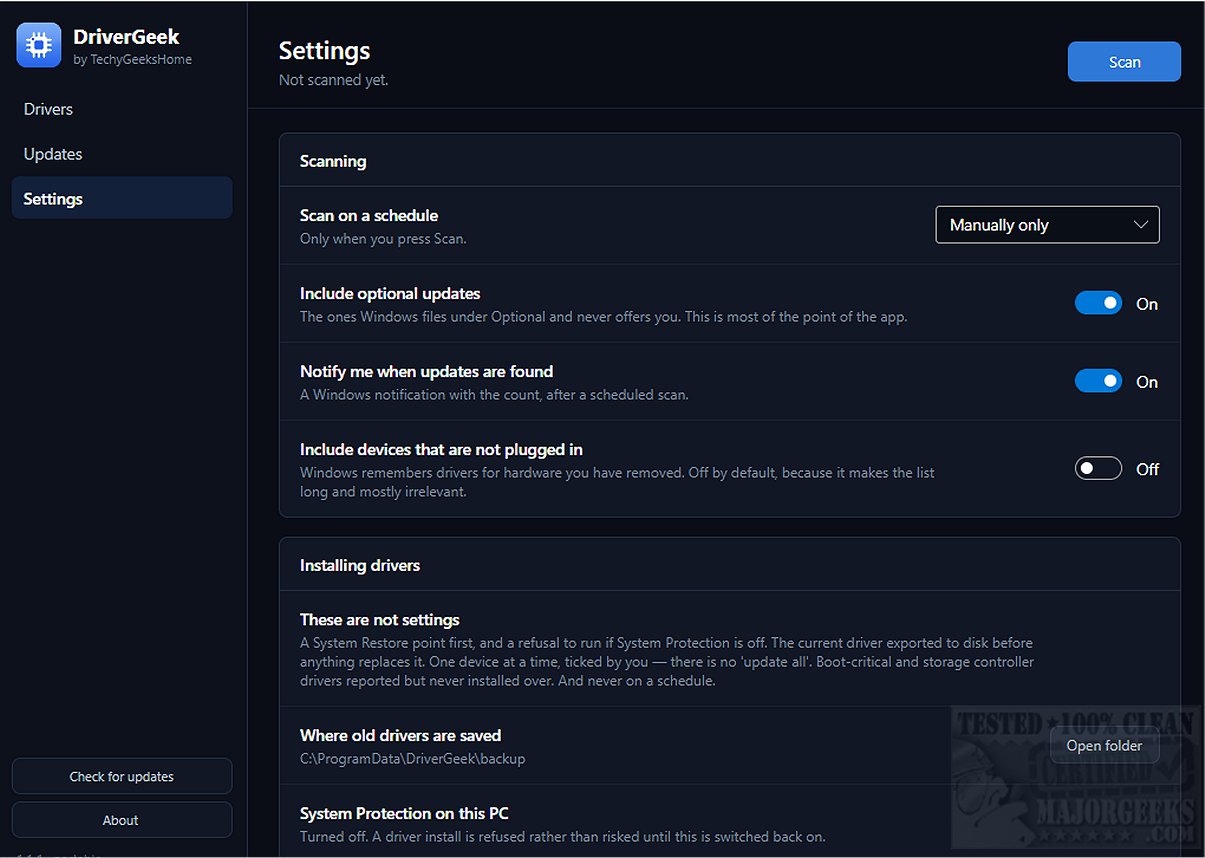Start a scan with the Scan button
Viewport: 1205px width, 858px height.
tap(1124, 62)
